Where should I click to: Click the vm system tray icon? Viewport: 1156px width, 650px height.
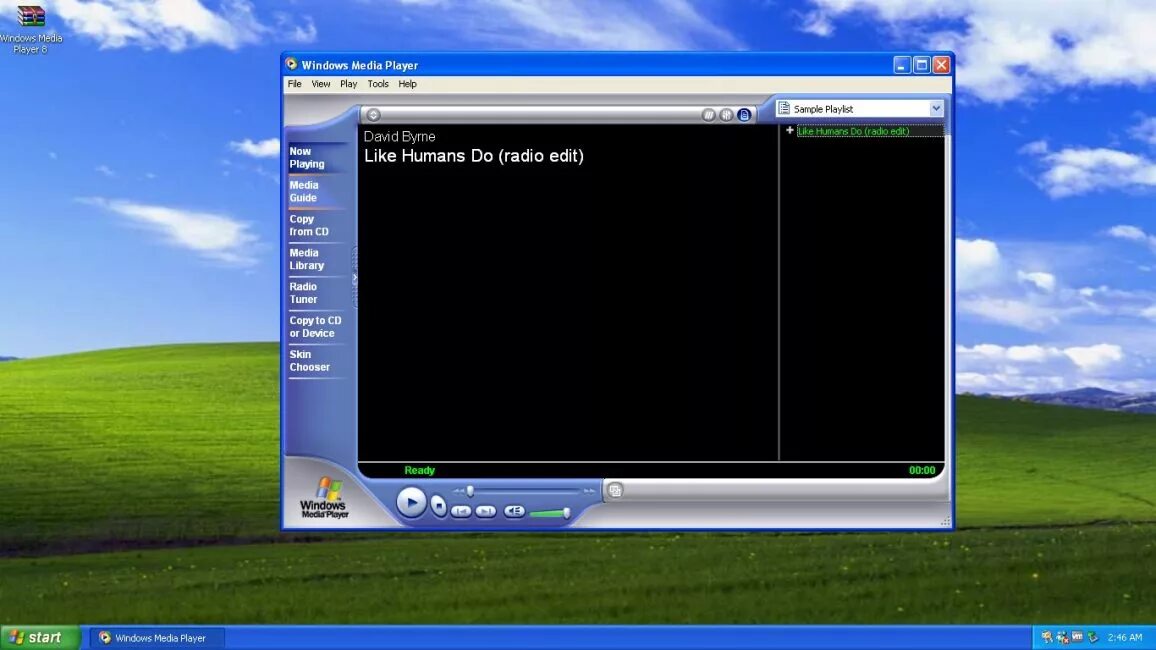click(x=1077, y=637)
